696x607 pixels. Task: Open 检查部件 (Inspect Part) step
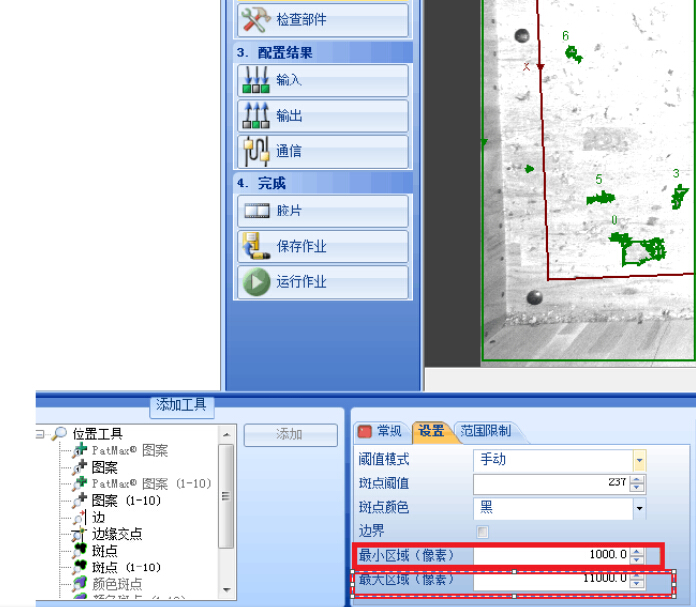322,19
